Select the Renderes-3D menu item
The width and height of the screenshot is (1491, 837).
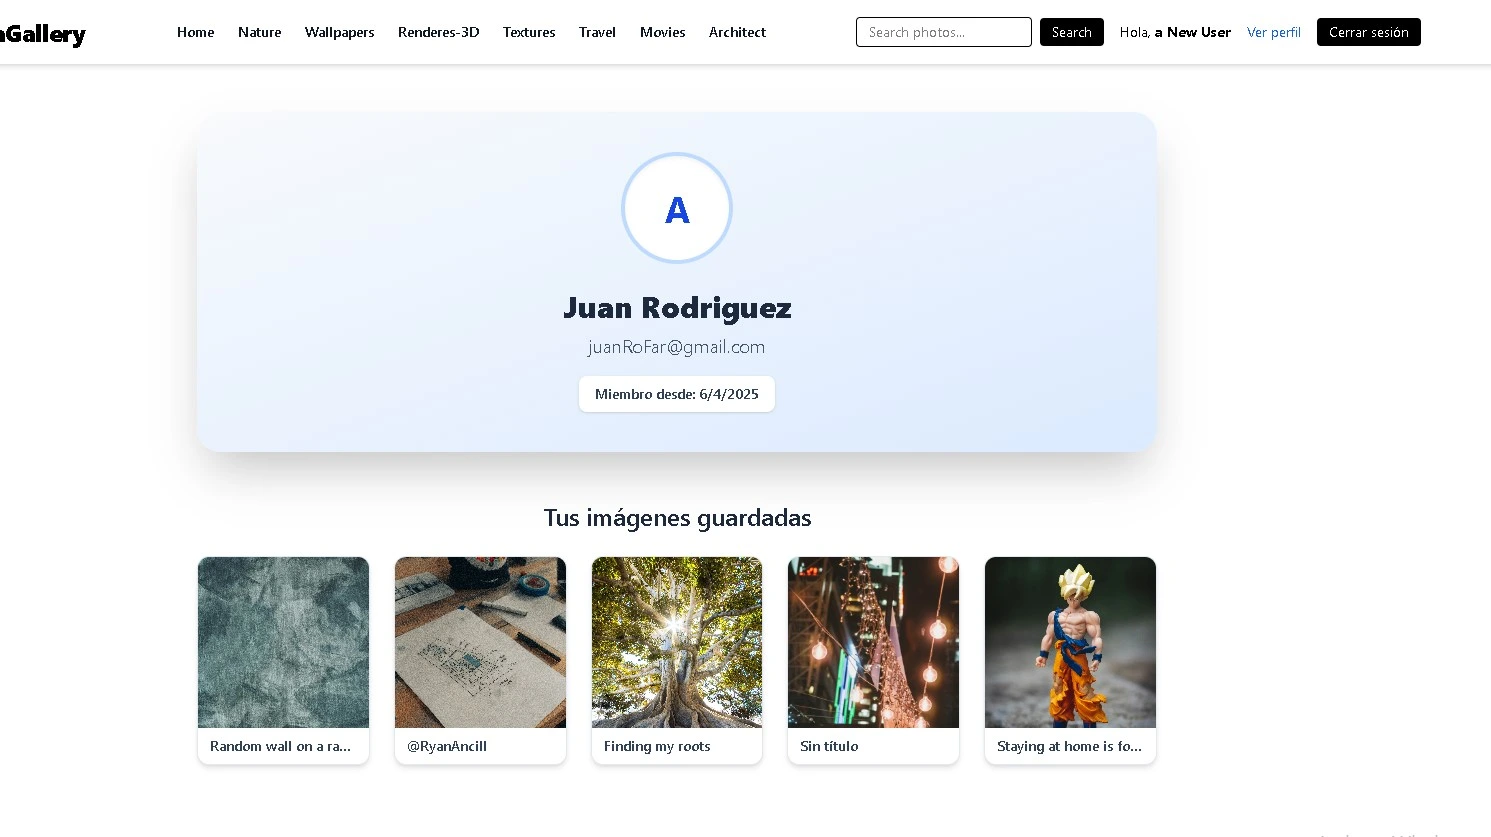pos(438,32)
